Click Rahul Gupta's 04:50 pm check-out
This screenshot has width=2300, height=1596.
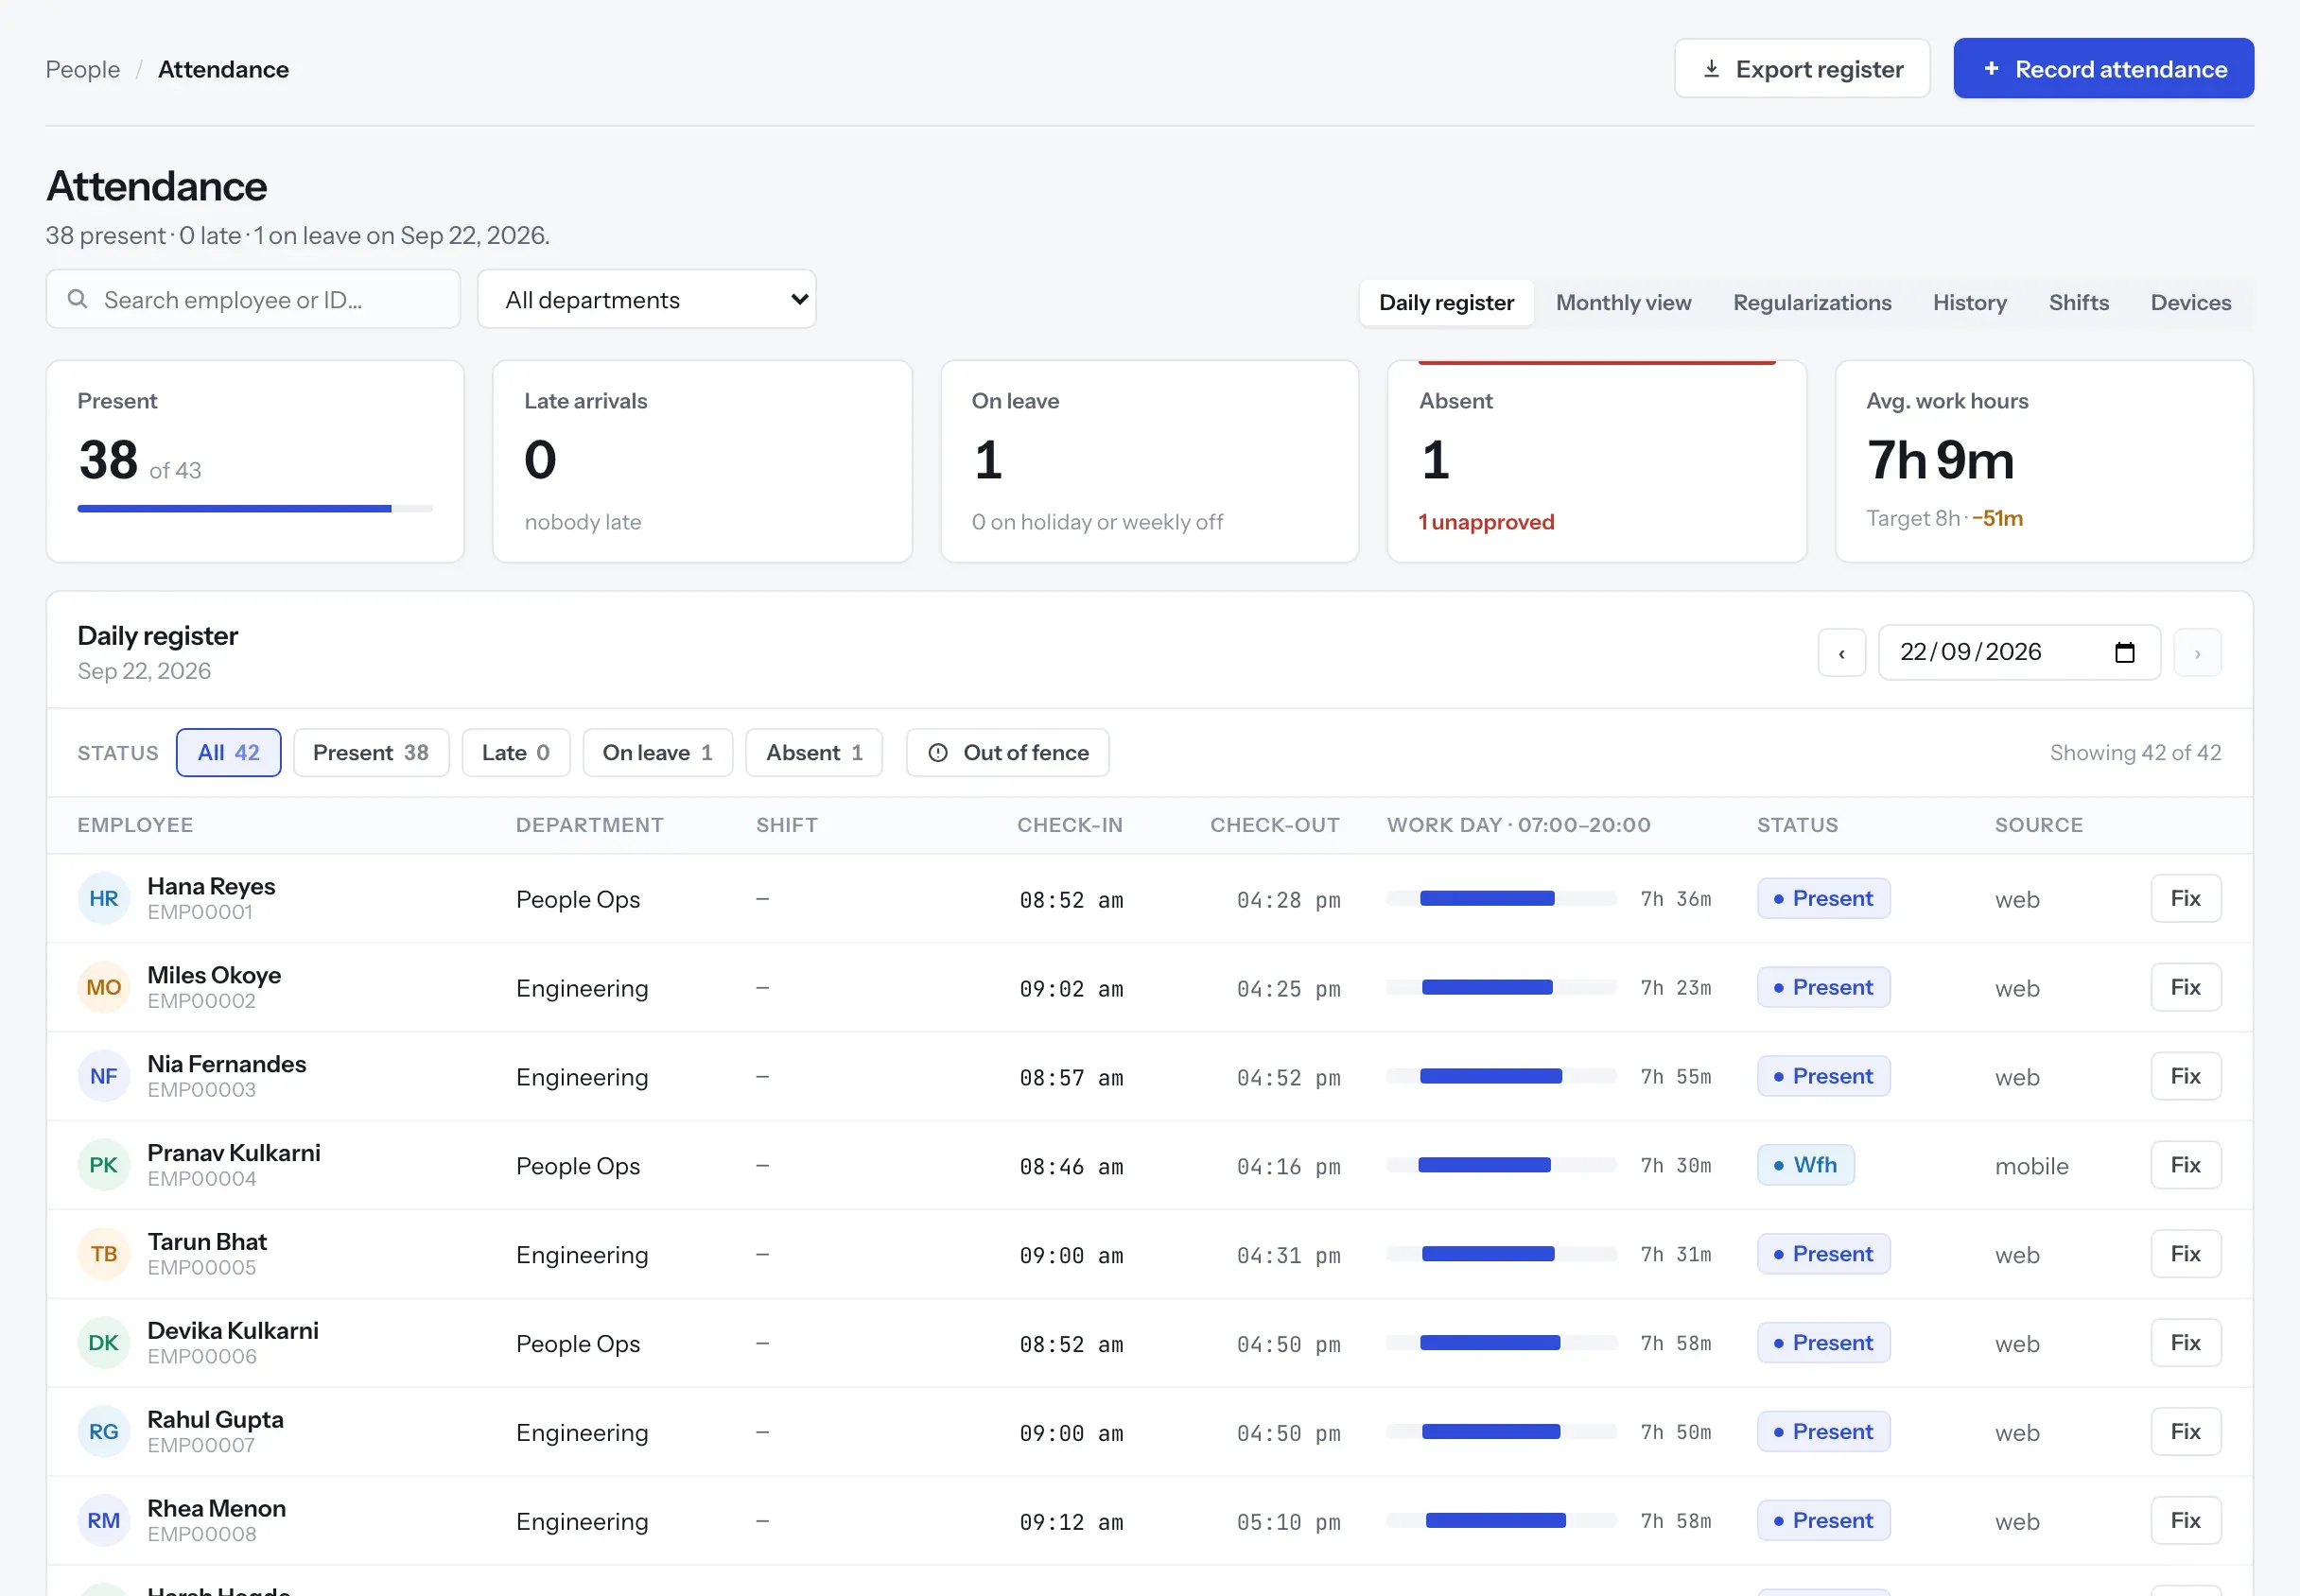pos(1288,1434)
